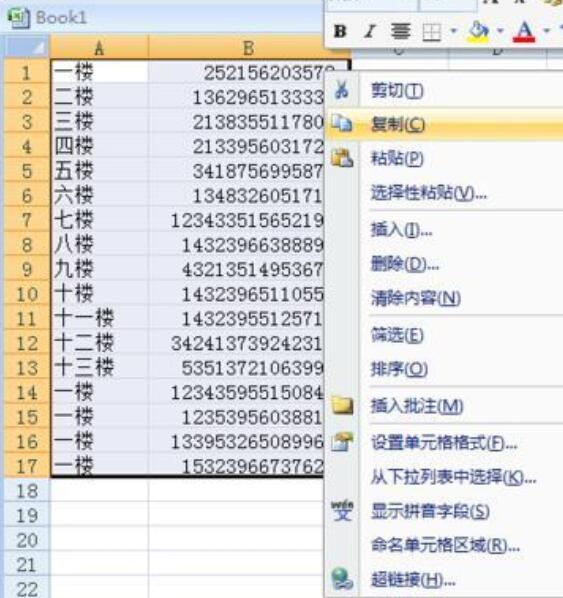Screen dimensions: 563x598
Task: Click cell with value 12343351565219
Action: point(236,220)
